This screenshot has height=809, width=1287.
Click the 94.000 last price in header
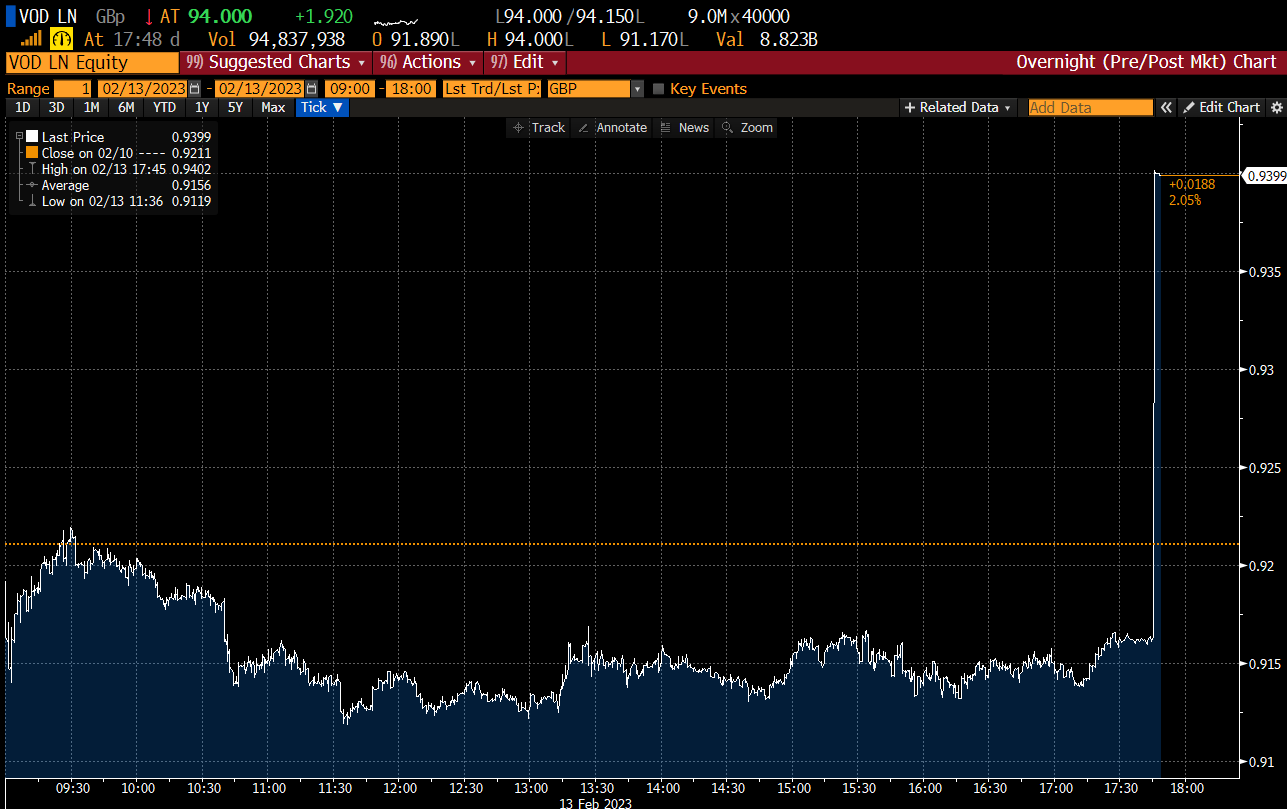pyautogui.click(x=220, y=17)
